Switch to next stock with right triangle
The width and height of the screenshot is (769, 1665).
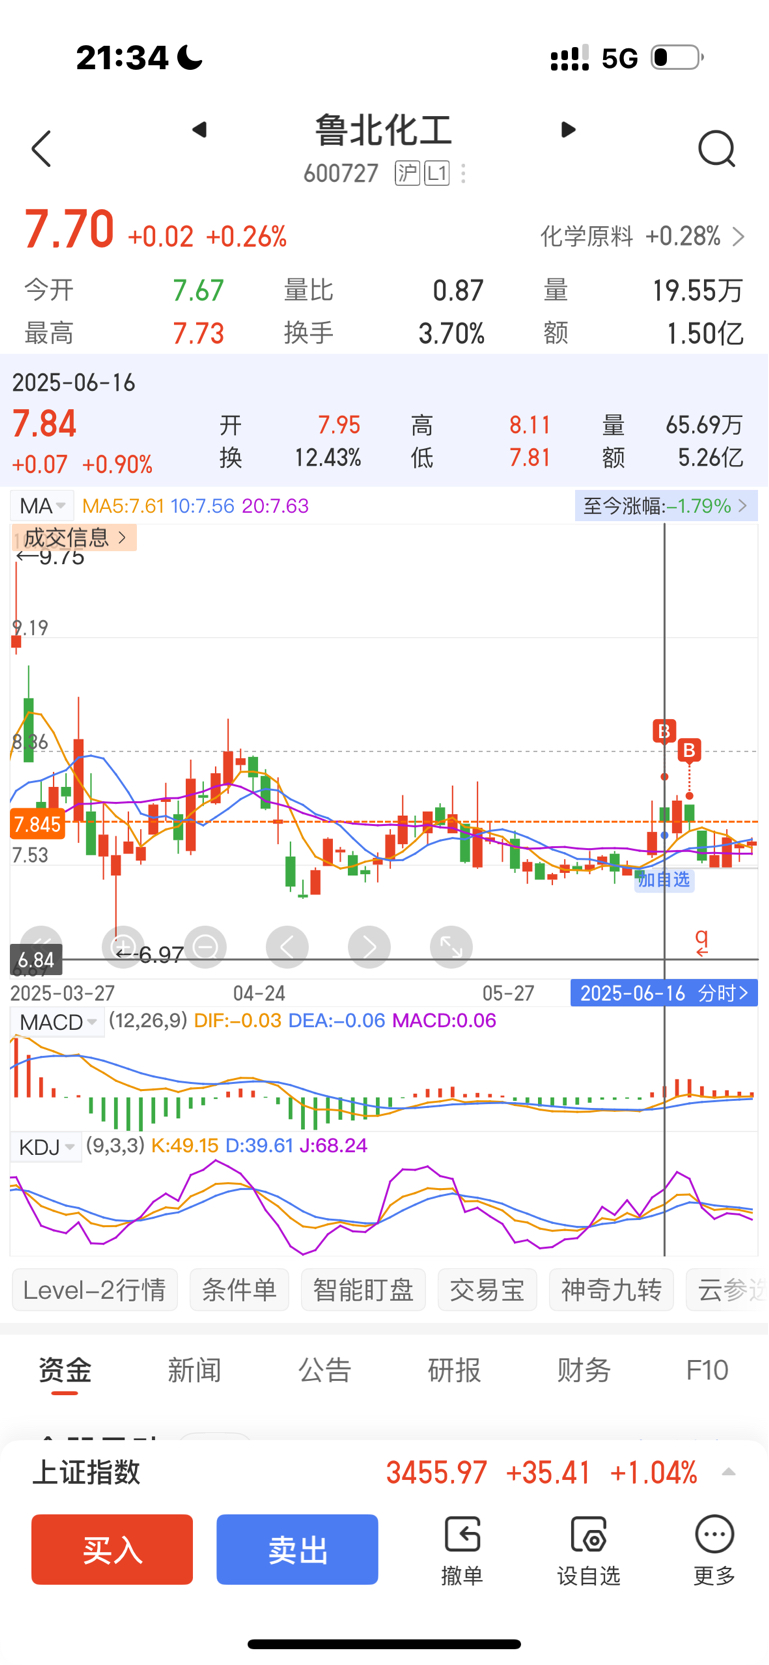(x=568, y=129)
